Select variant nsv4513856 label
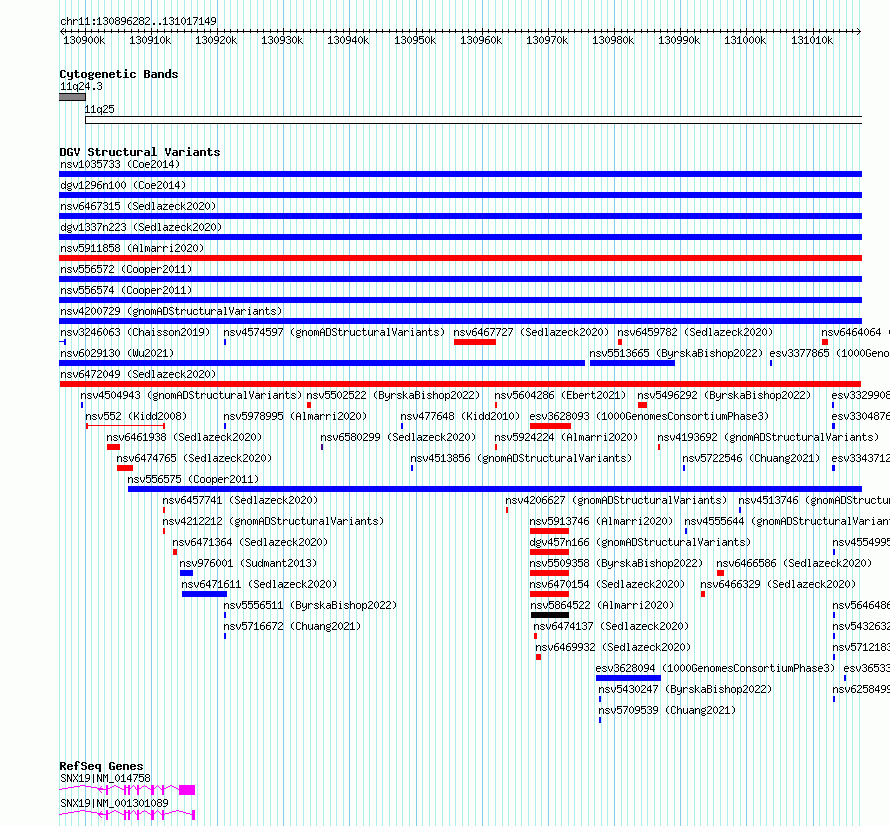Image resolution: width=890 pixels, height=826 pixels. pos(521,458)
